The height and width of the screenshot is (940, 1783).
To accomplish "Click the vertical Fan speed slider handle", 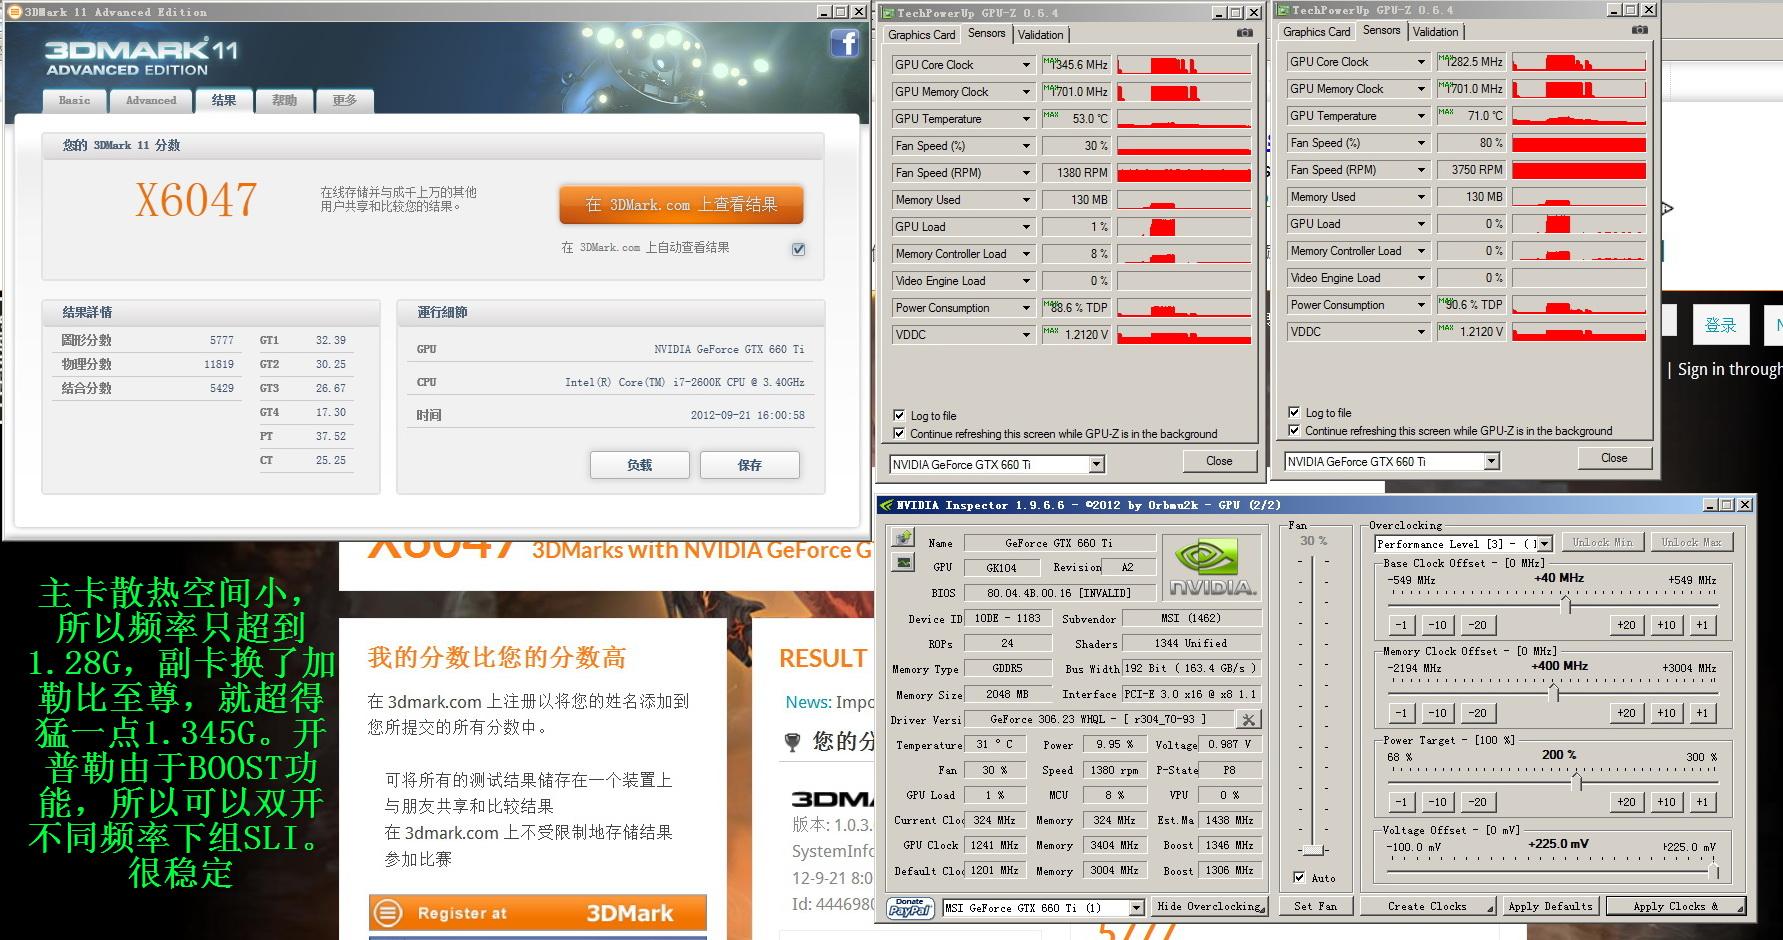I will click(1313, 850).
